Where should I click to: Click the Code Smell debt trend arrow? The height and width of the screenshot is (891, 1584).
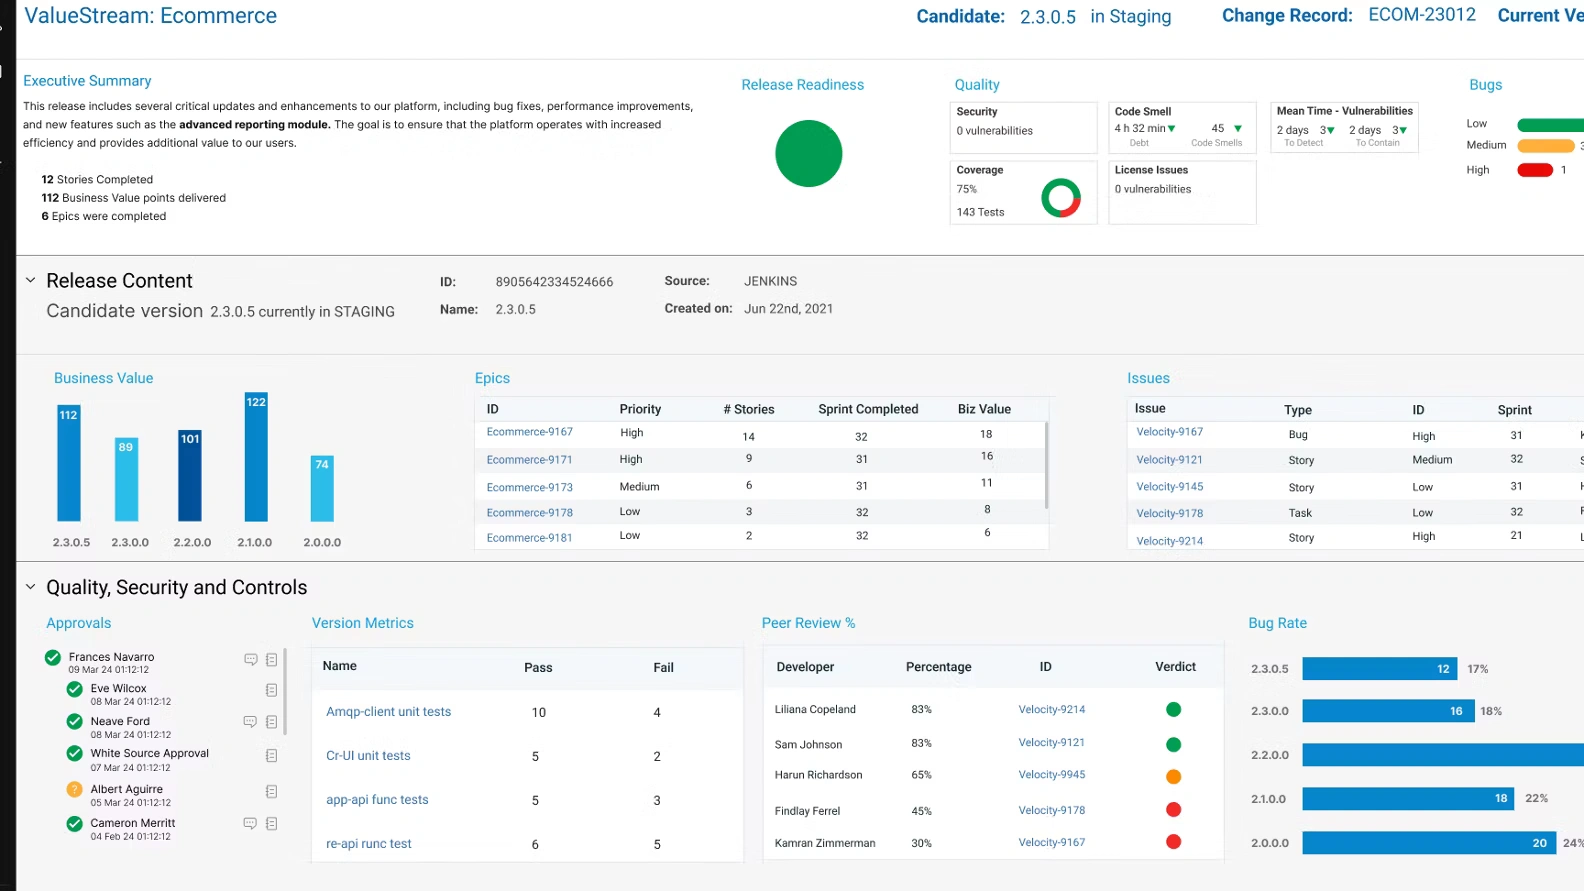(x=1172, y=129)
